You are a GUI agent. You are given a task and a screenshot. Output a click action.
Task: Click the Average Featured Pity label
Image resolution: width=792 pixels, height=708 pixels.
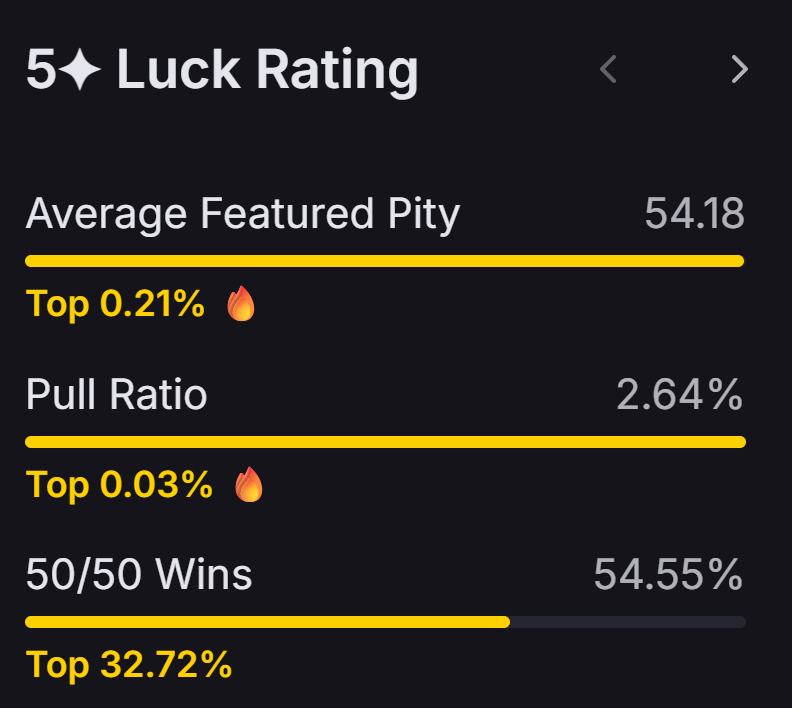point(242,215)
